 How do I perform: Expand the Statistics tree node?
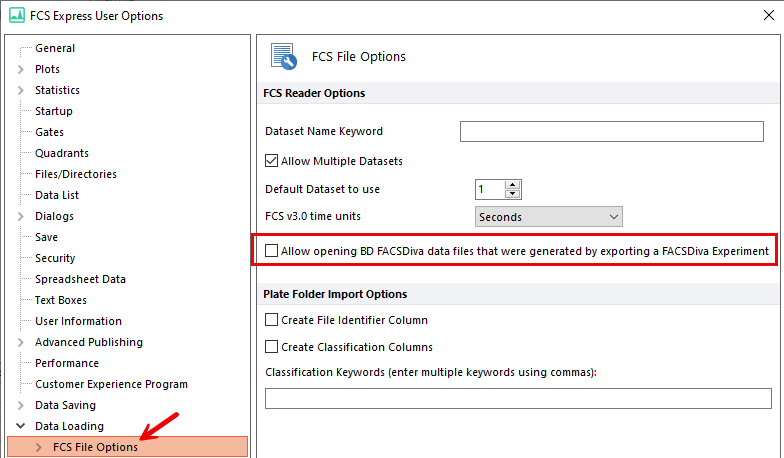tap(21, 90)
